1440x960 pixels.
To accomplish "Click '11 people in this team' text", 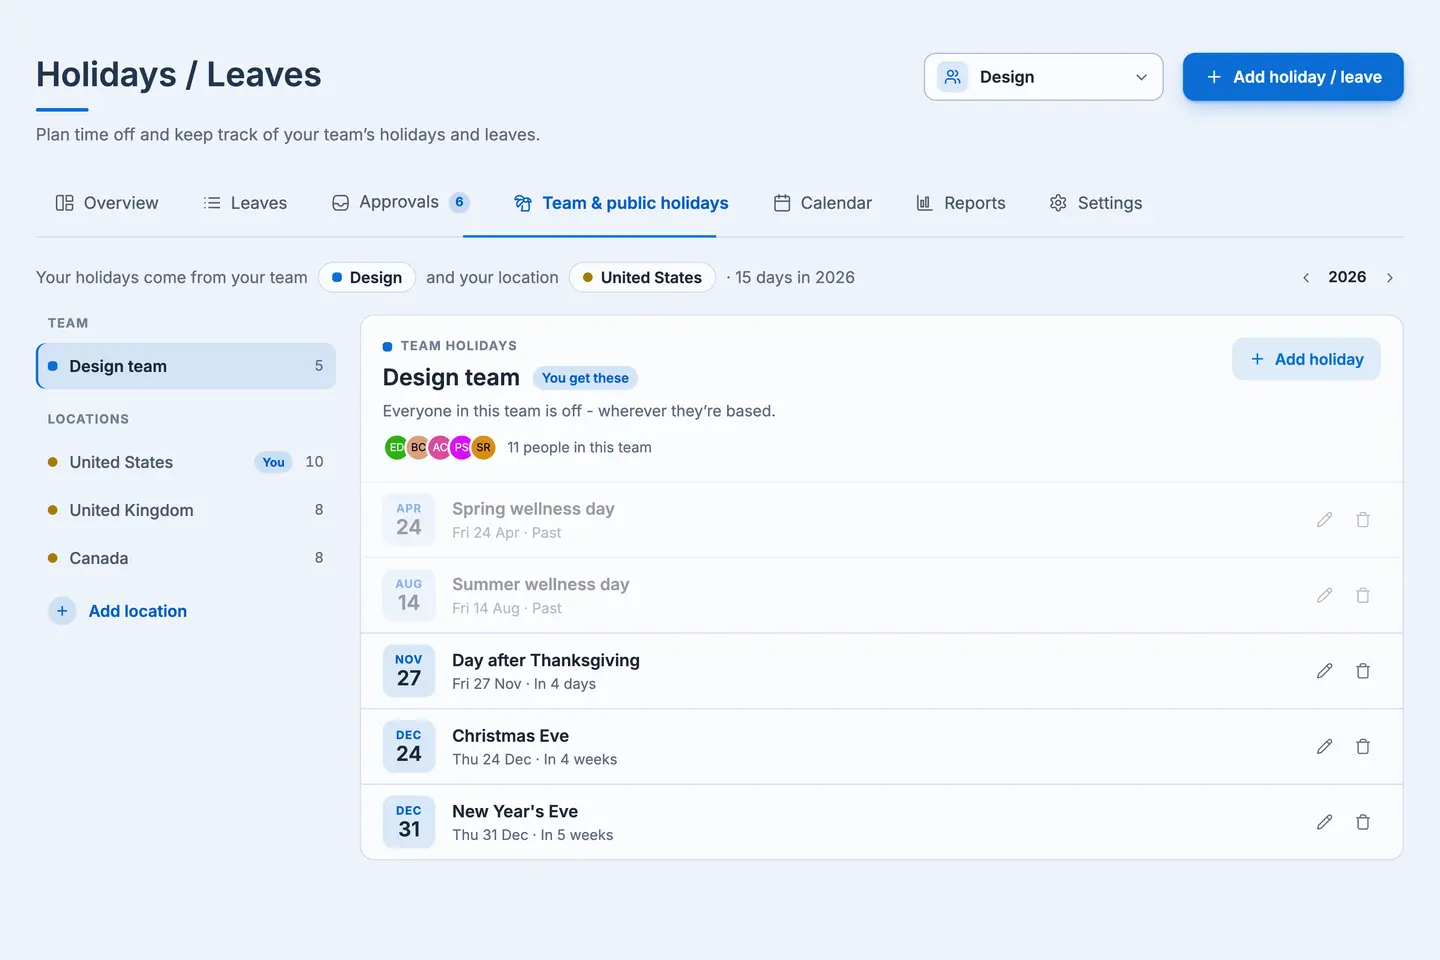I will click(x=579, y=447).
